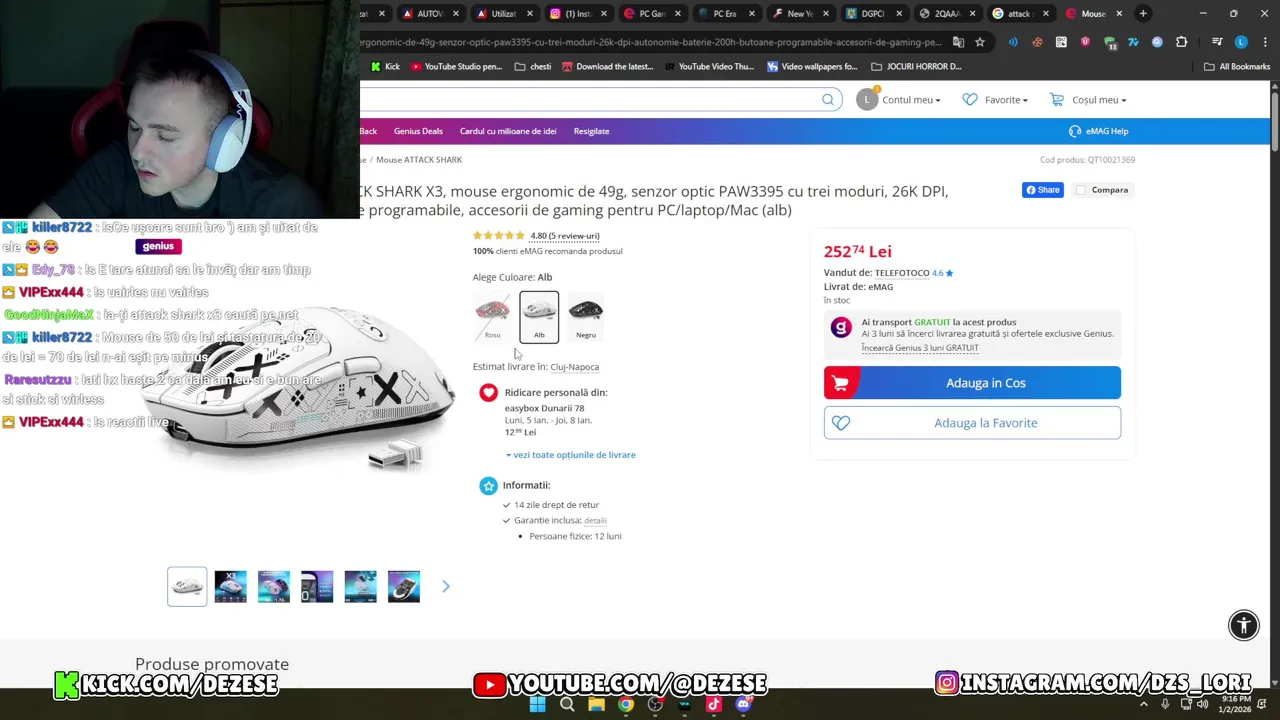Select the second X3 product thumbnail

coord(230,587)
